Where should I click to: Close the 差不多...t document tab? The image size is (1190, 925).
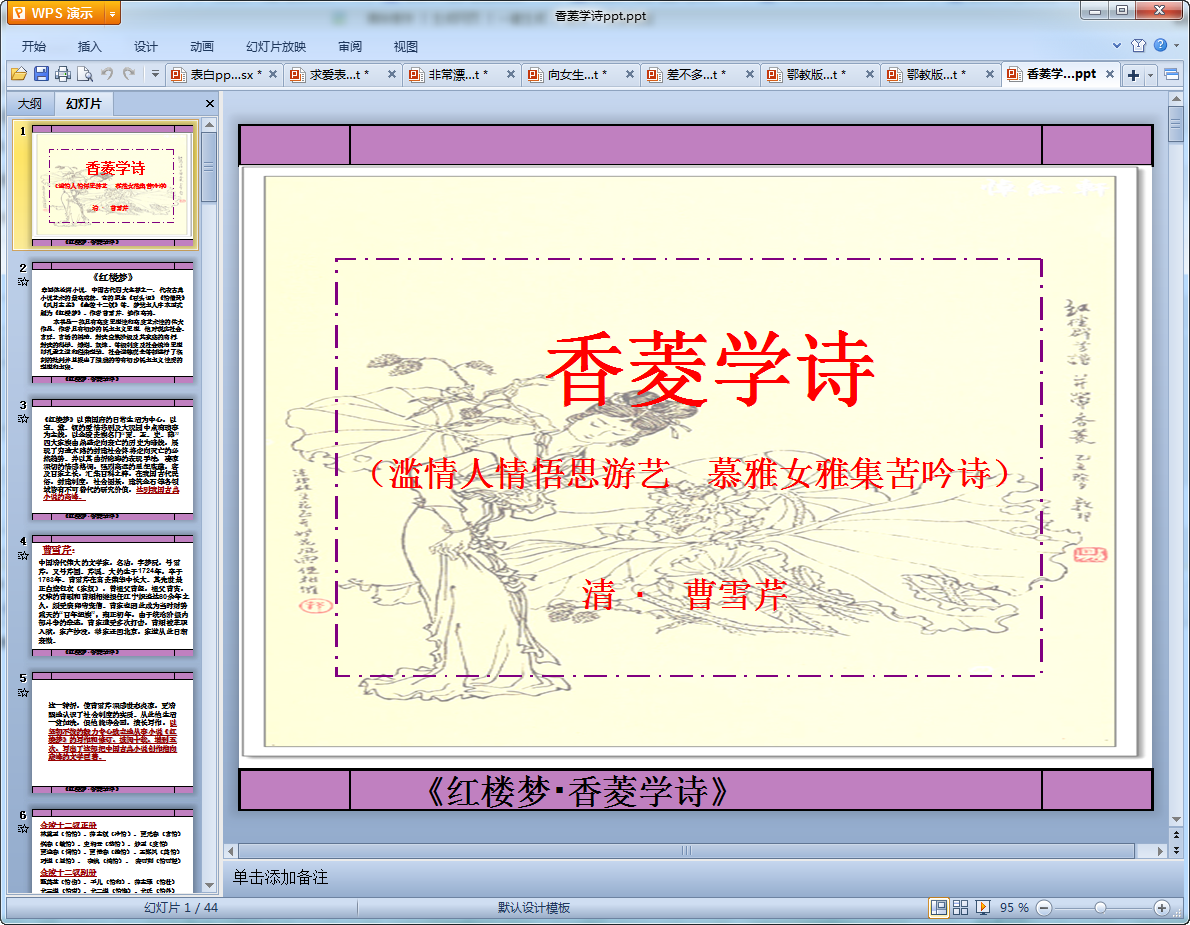750,74
